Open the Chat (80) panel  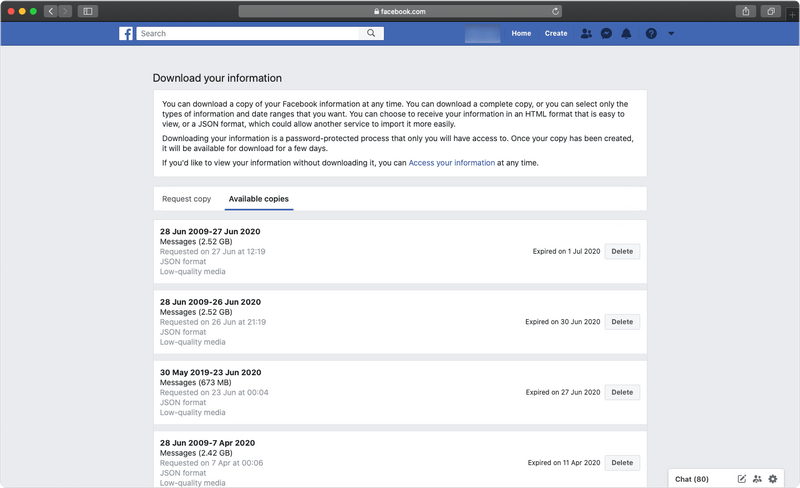692,479
